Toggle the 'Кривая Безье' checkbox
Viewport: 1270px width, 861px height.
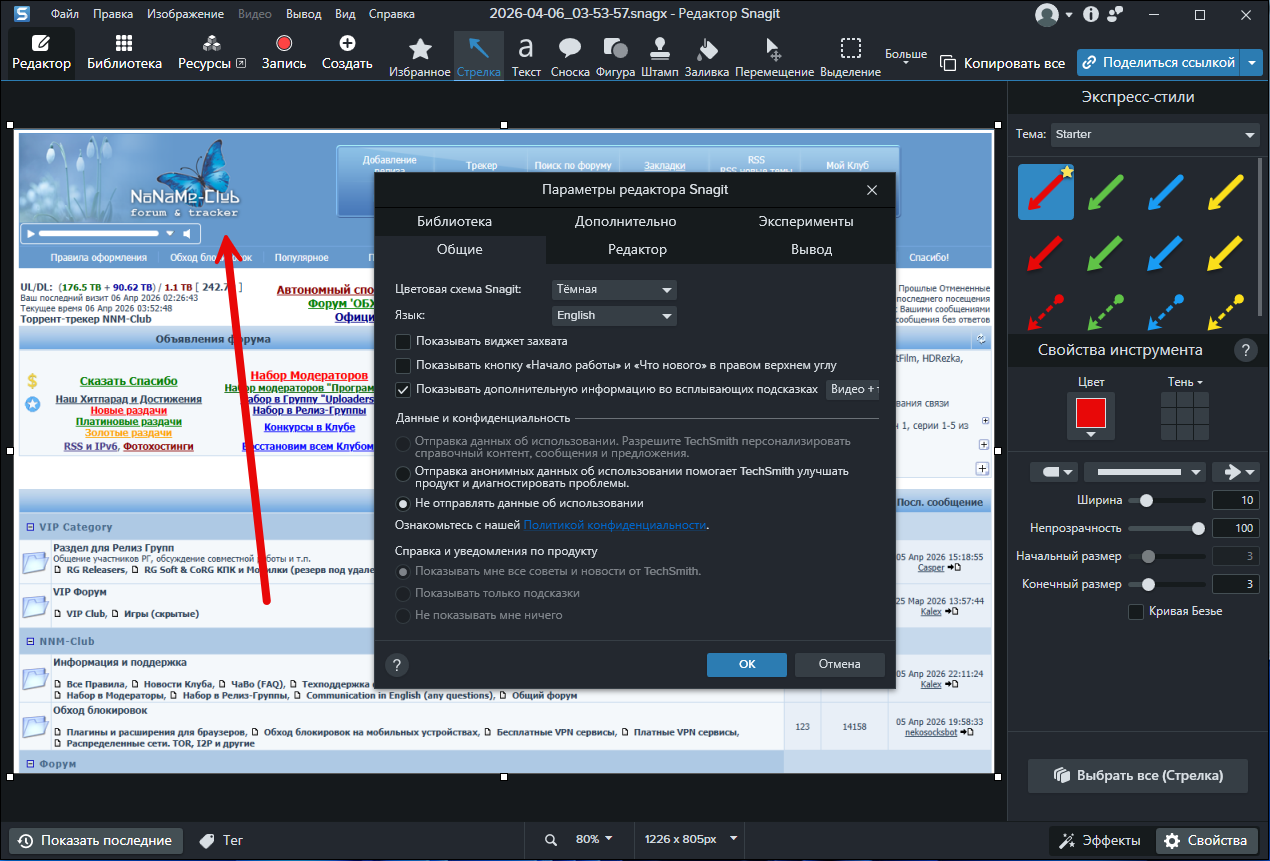pyautogui.click(x=1136, y=612)
